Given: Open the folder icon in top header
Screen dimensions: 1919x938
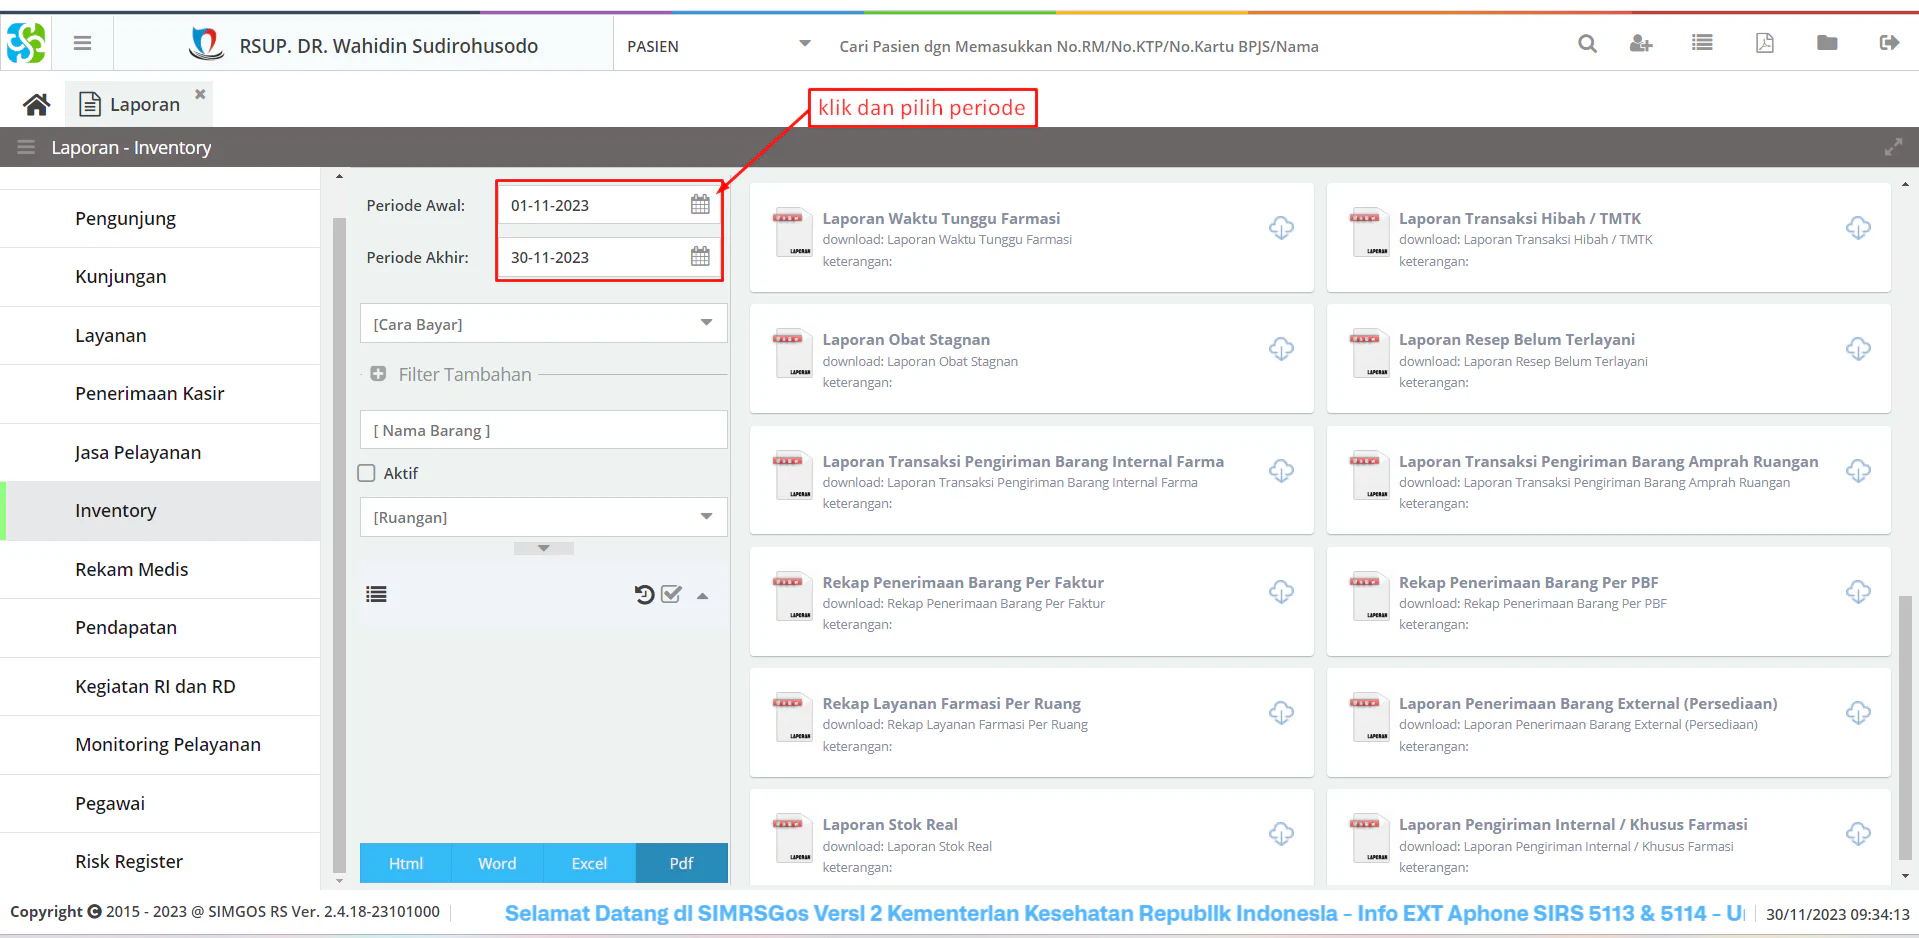Looking at the screenshot, I should (x=1827, y=43).
